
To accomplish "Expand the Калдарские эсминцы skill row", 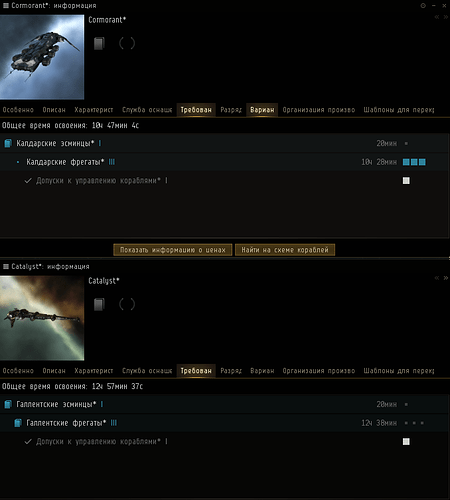I will 224,143.
